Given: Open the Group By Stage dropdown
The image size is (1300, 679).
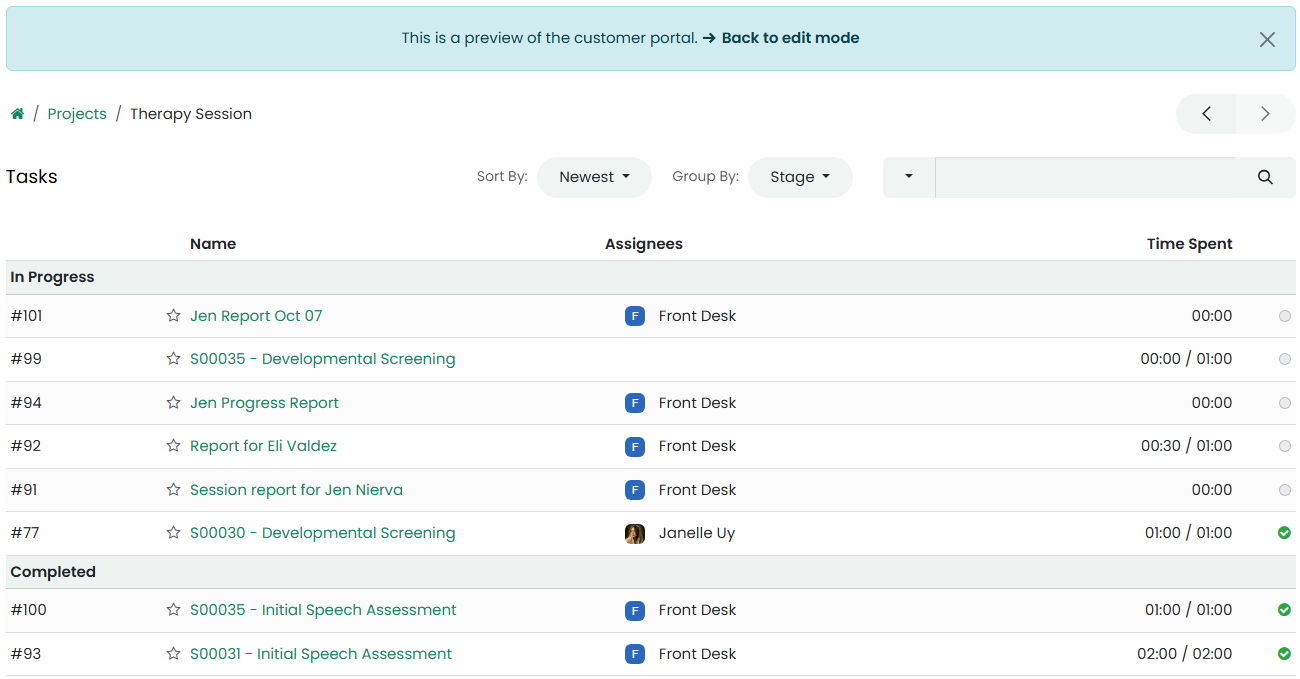Looking at the screenshot, I should click(x=800, y=177).
